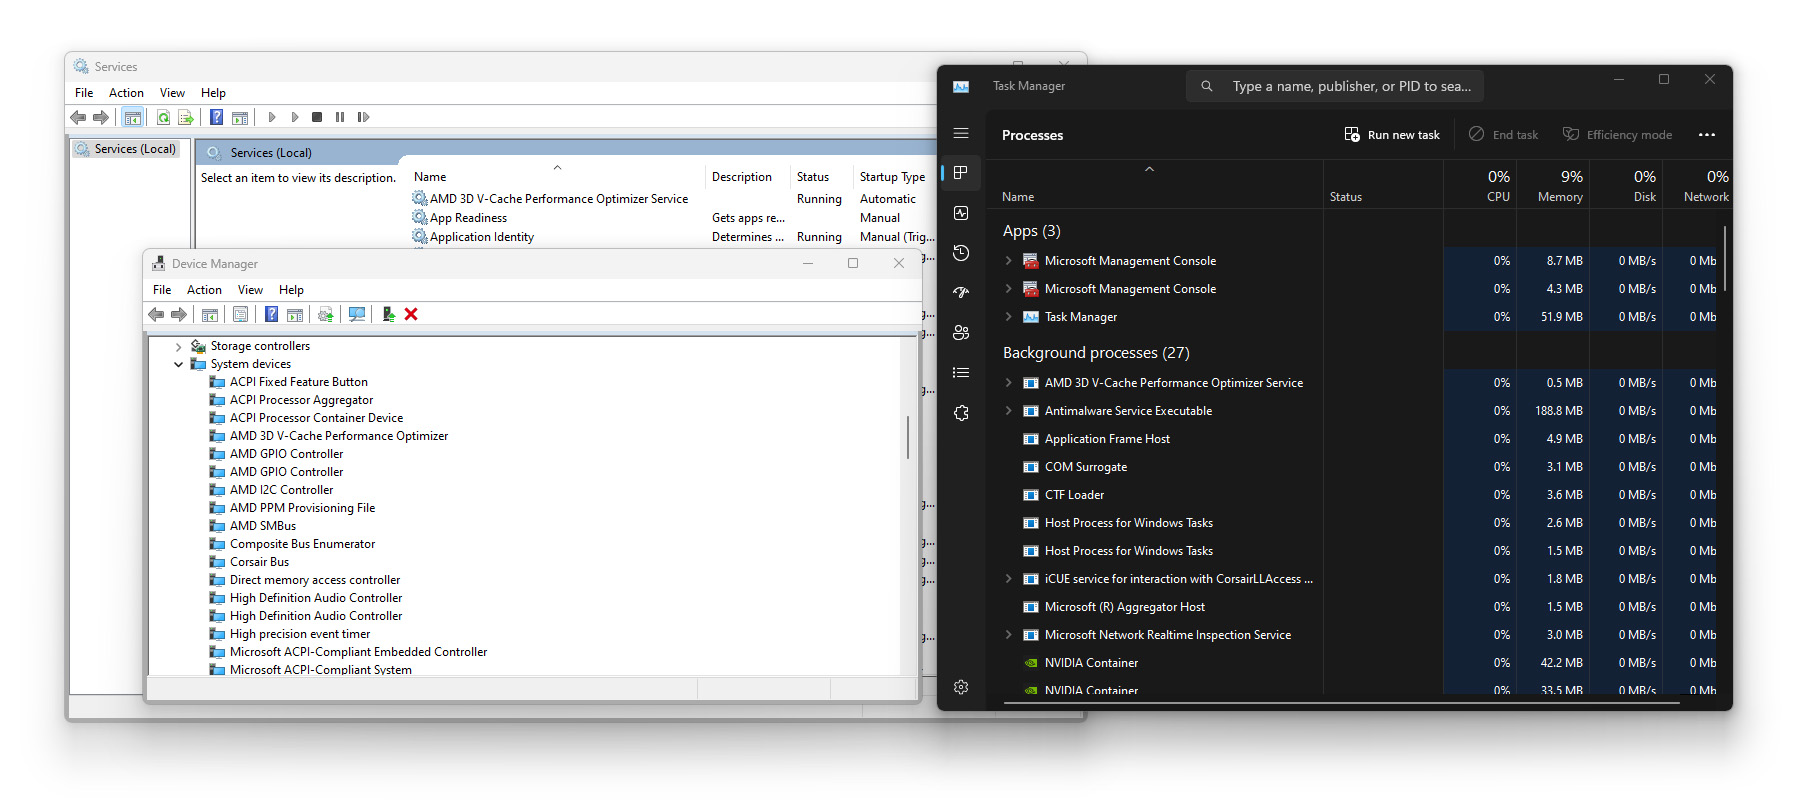This screenshot has height=800, width=1800.
Task: Click Run new task button
Action: pos(1392,135)
